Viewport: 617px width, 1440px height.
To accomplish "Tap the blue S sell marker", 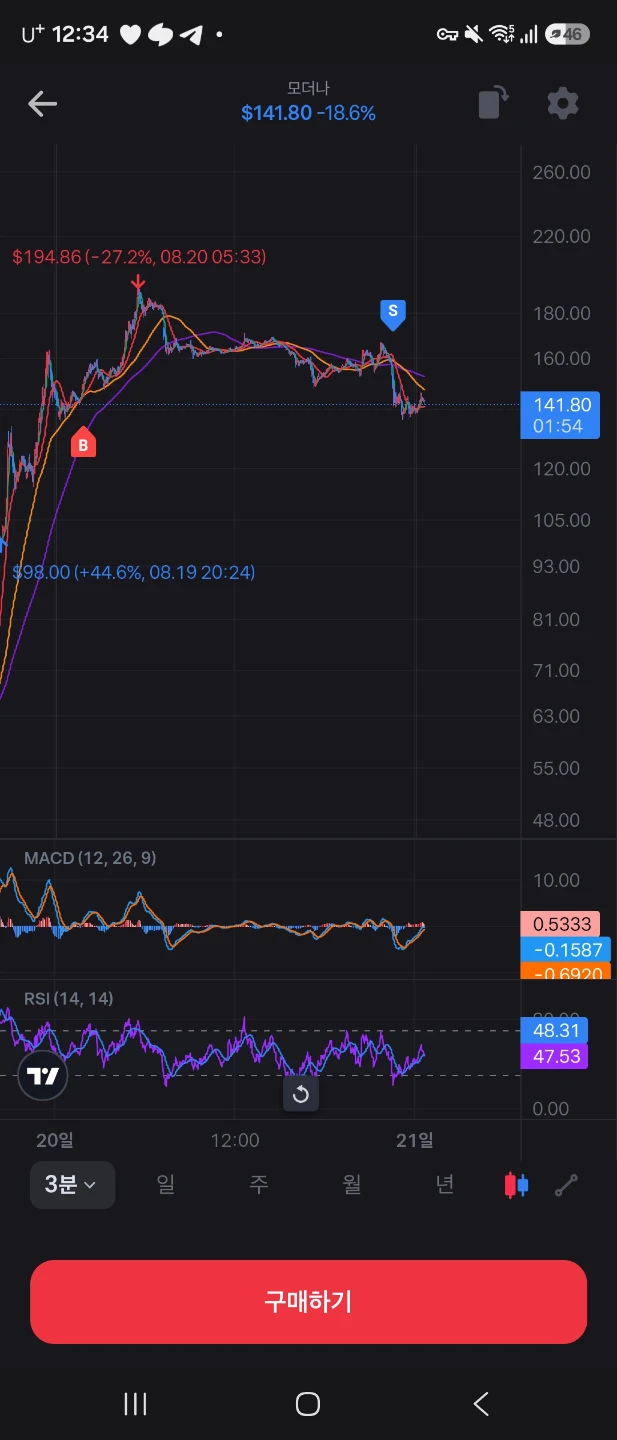I will click(x=393, y=314).
